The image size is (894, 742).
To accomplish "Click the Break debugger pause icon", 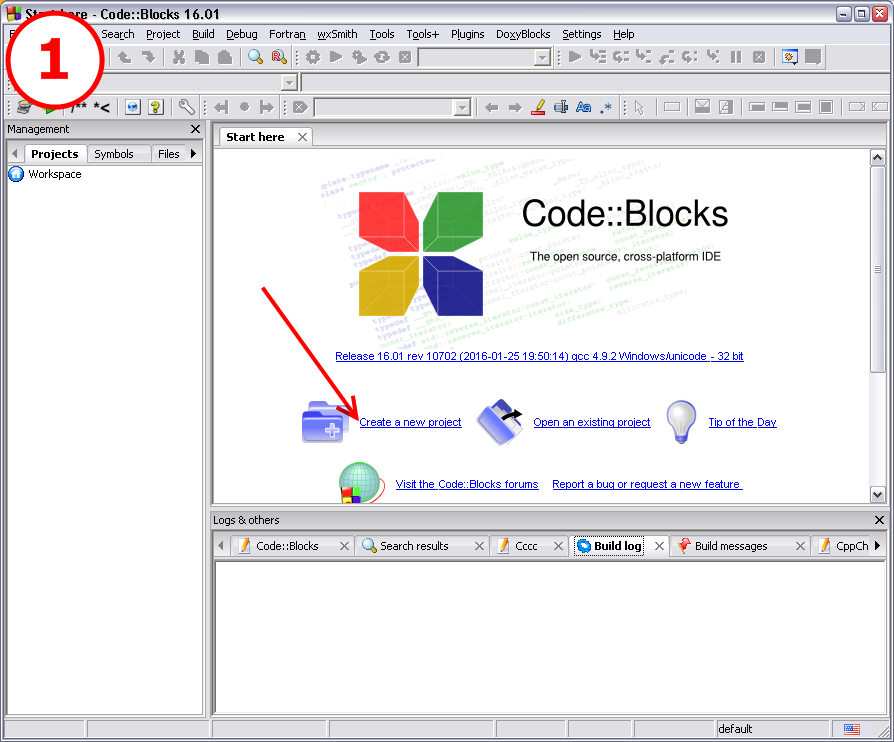I will point(736,57).
